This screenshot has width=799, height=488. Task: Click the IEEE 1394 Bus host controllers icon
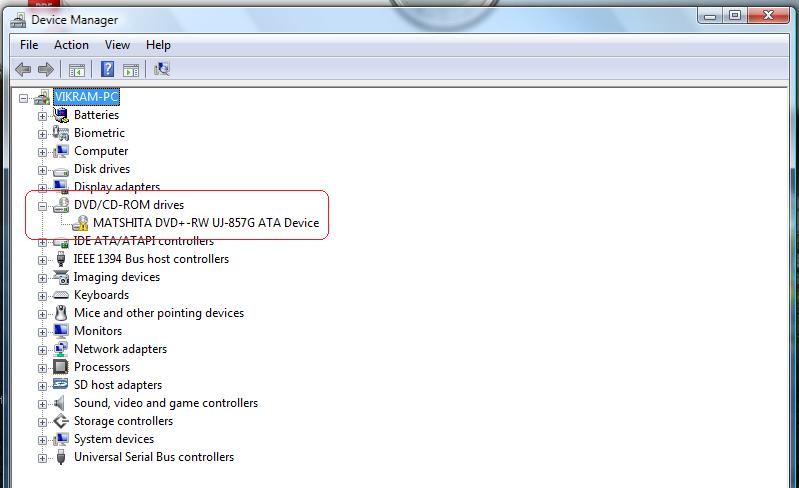point(61,259)
